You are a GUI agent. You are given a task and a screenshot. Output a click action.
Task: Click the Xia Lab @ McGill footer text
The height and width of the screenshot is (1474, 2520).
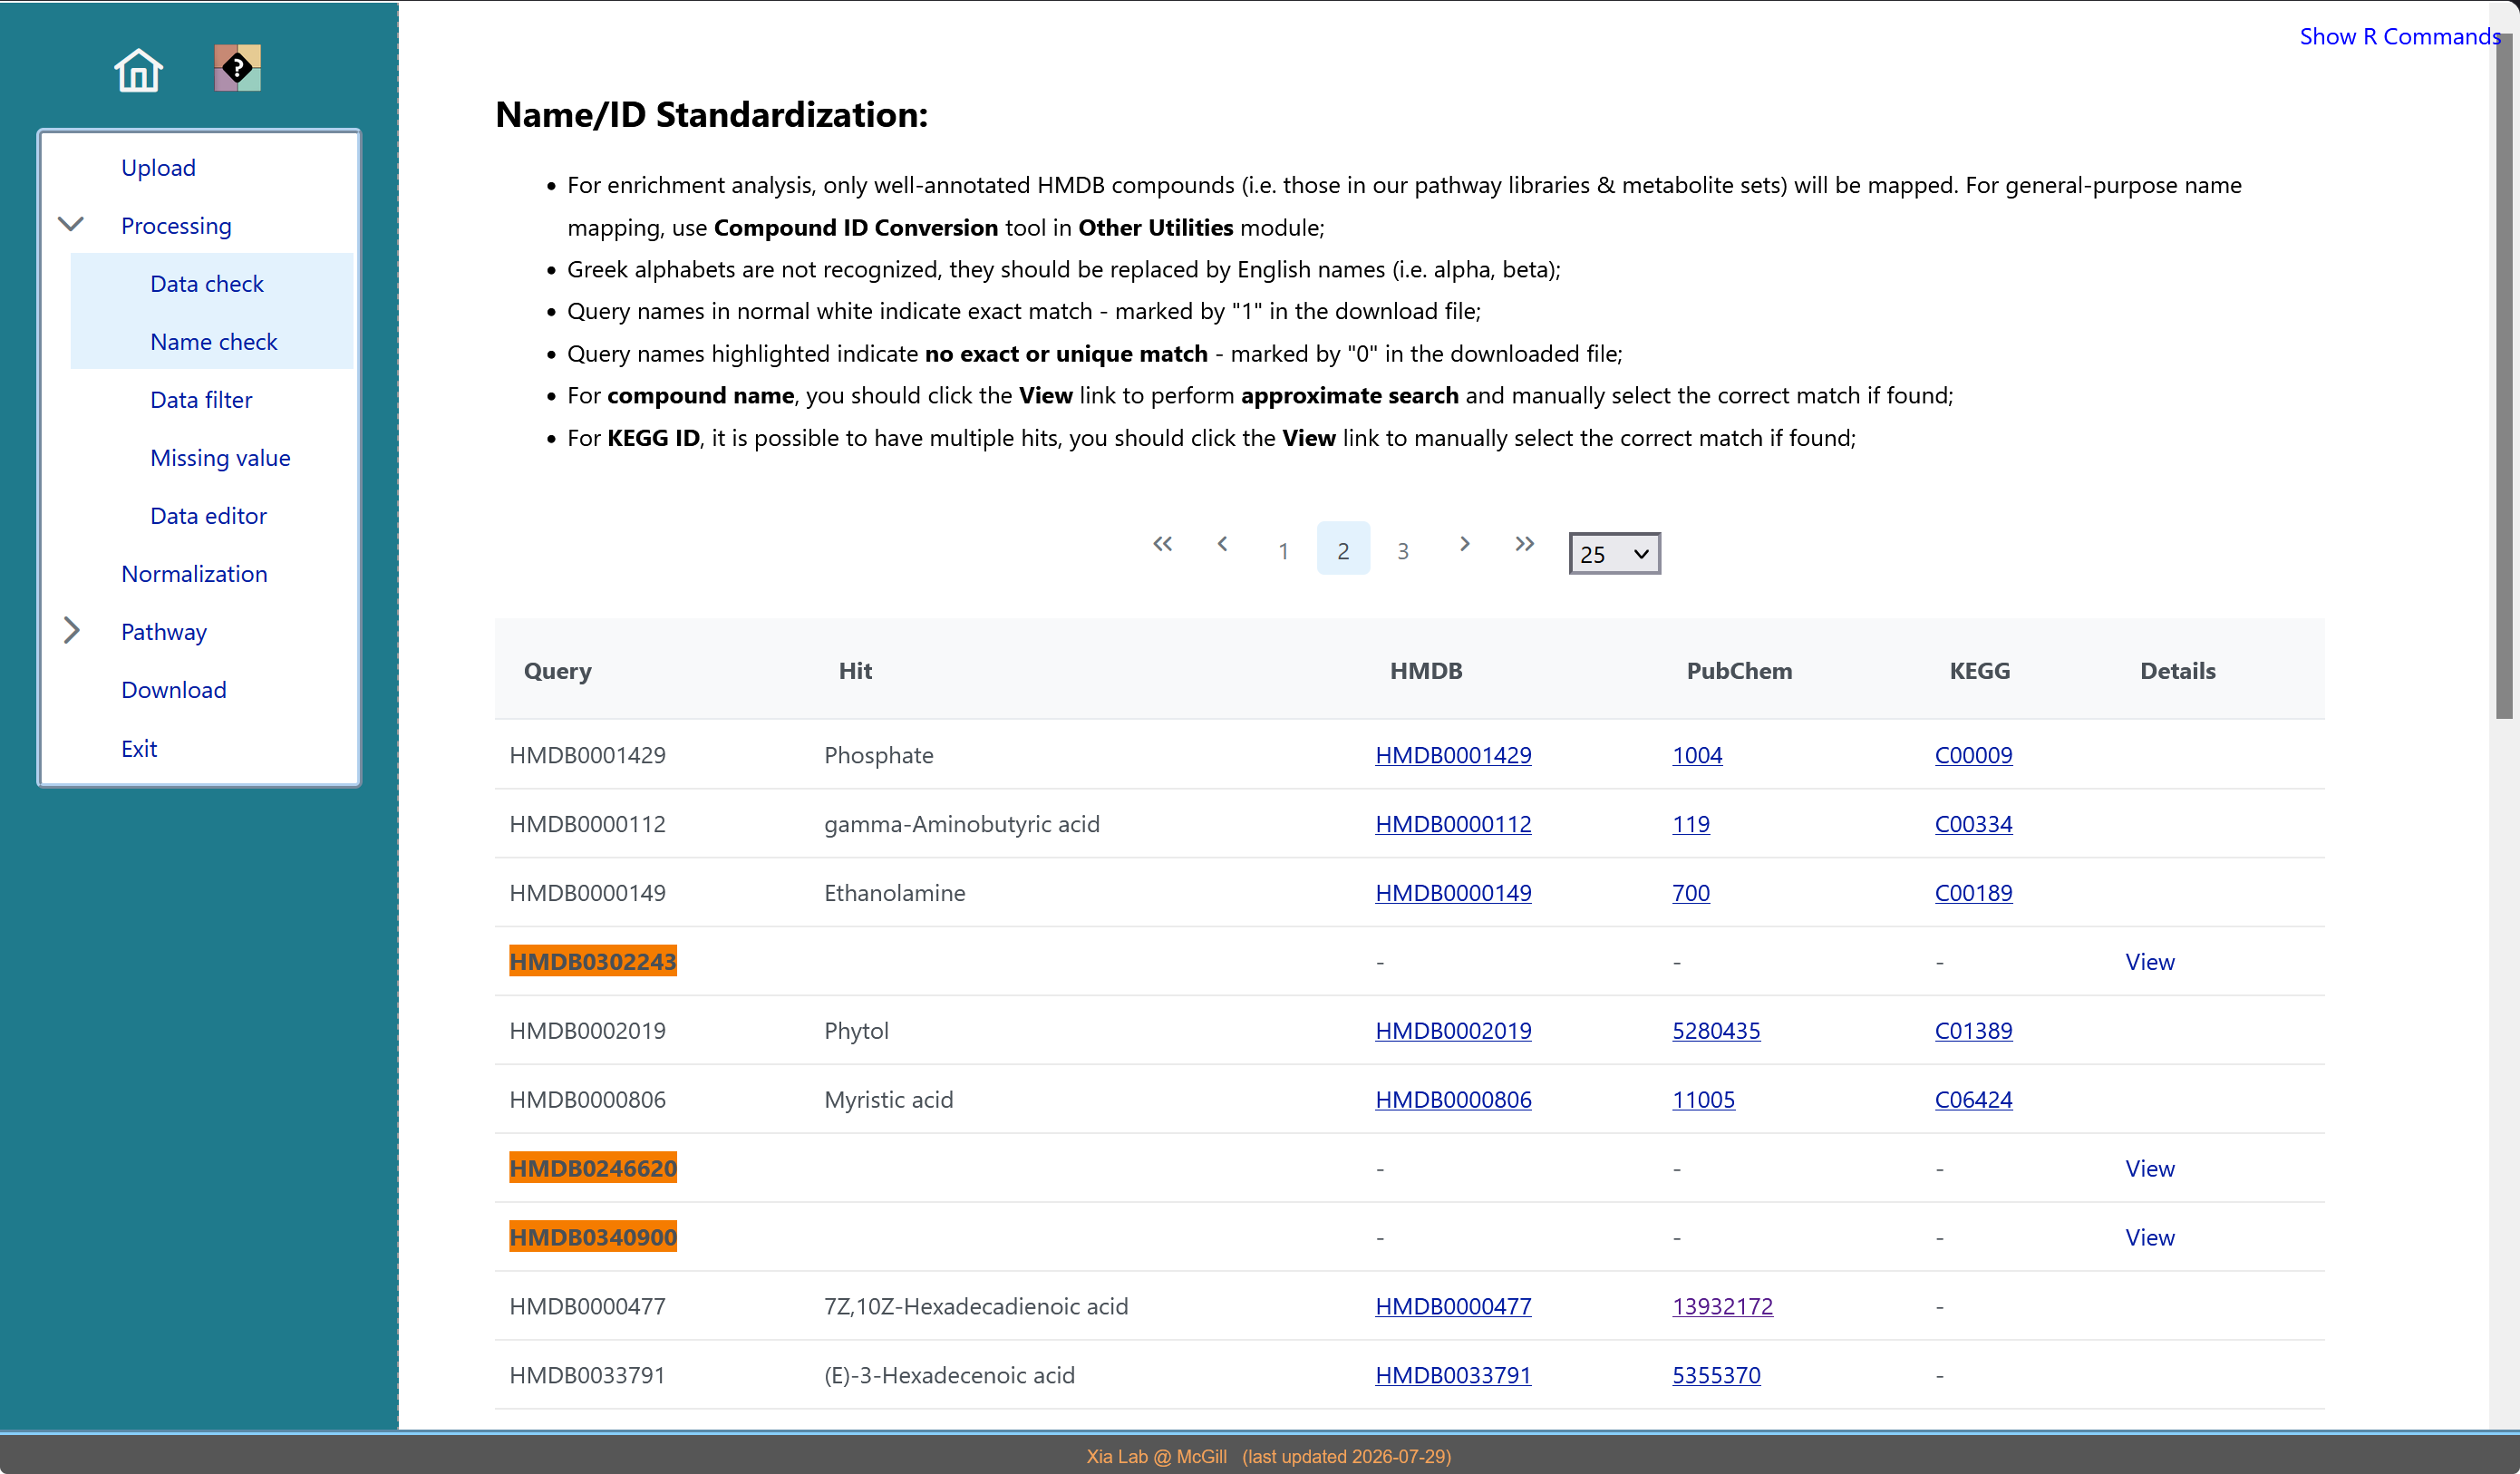tap(1156, 1457)
